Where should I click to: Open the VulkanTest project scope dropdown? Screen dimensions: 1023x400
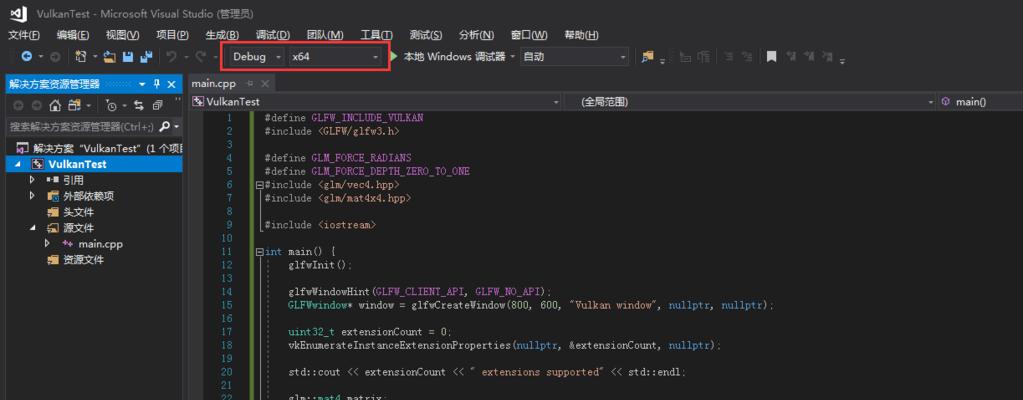(x=376, y=102)
